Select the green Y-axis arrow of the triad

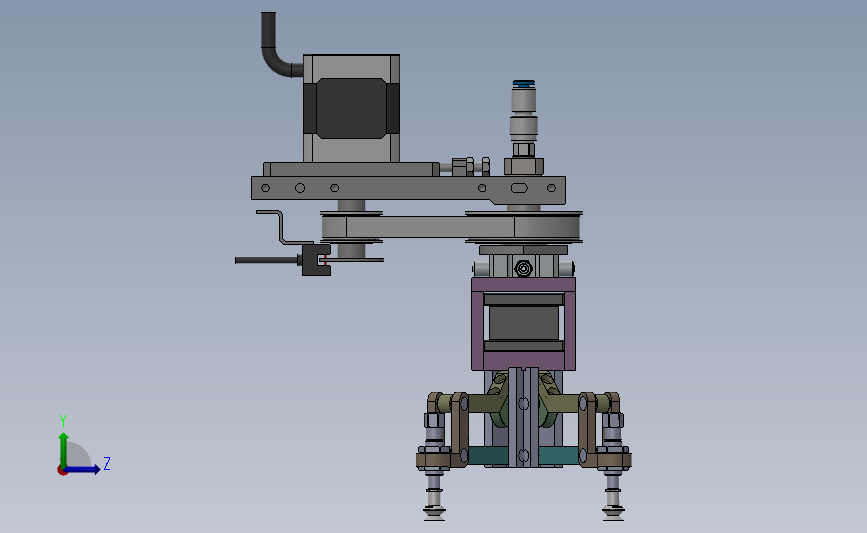tap(64, 450)
